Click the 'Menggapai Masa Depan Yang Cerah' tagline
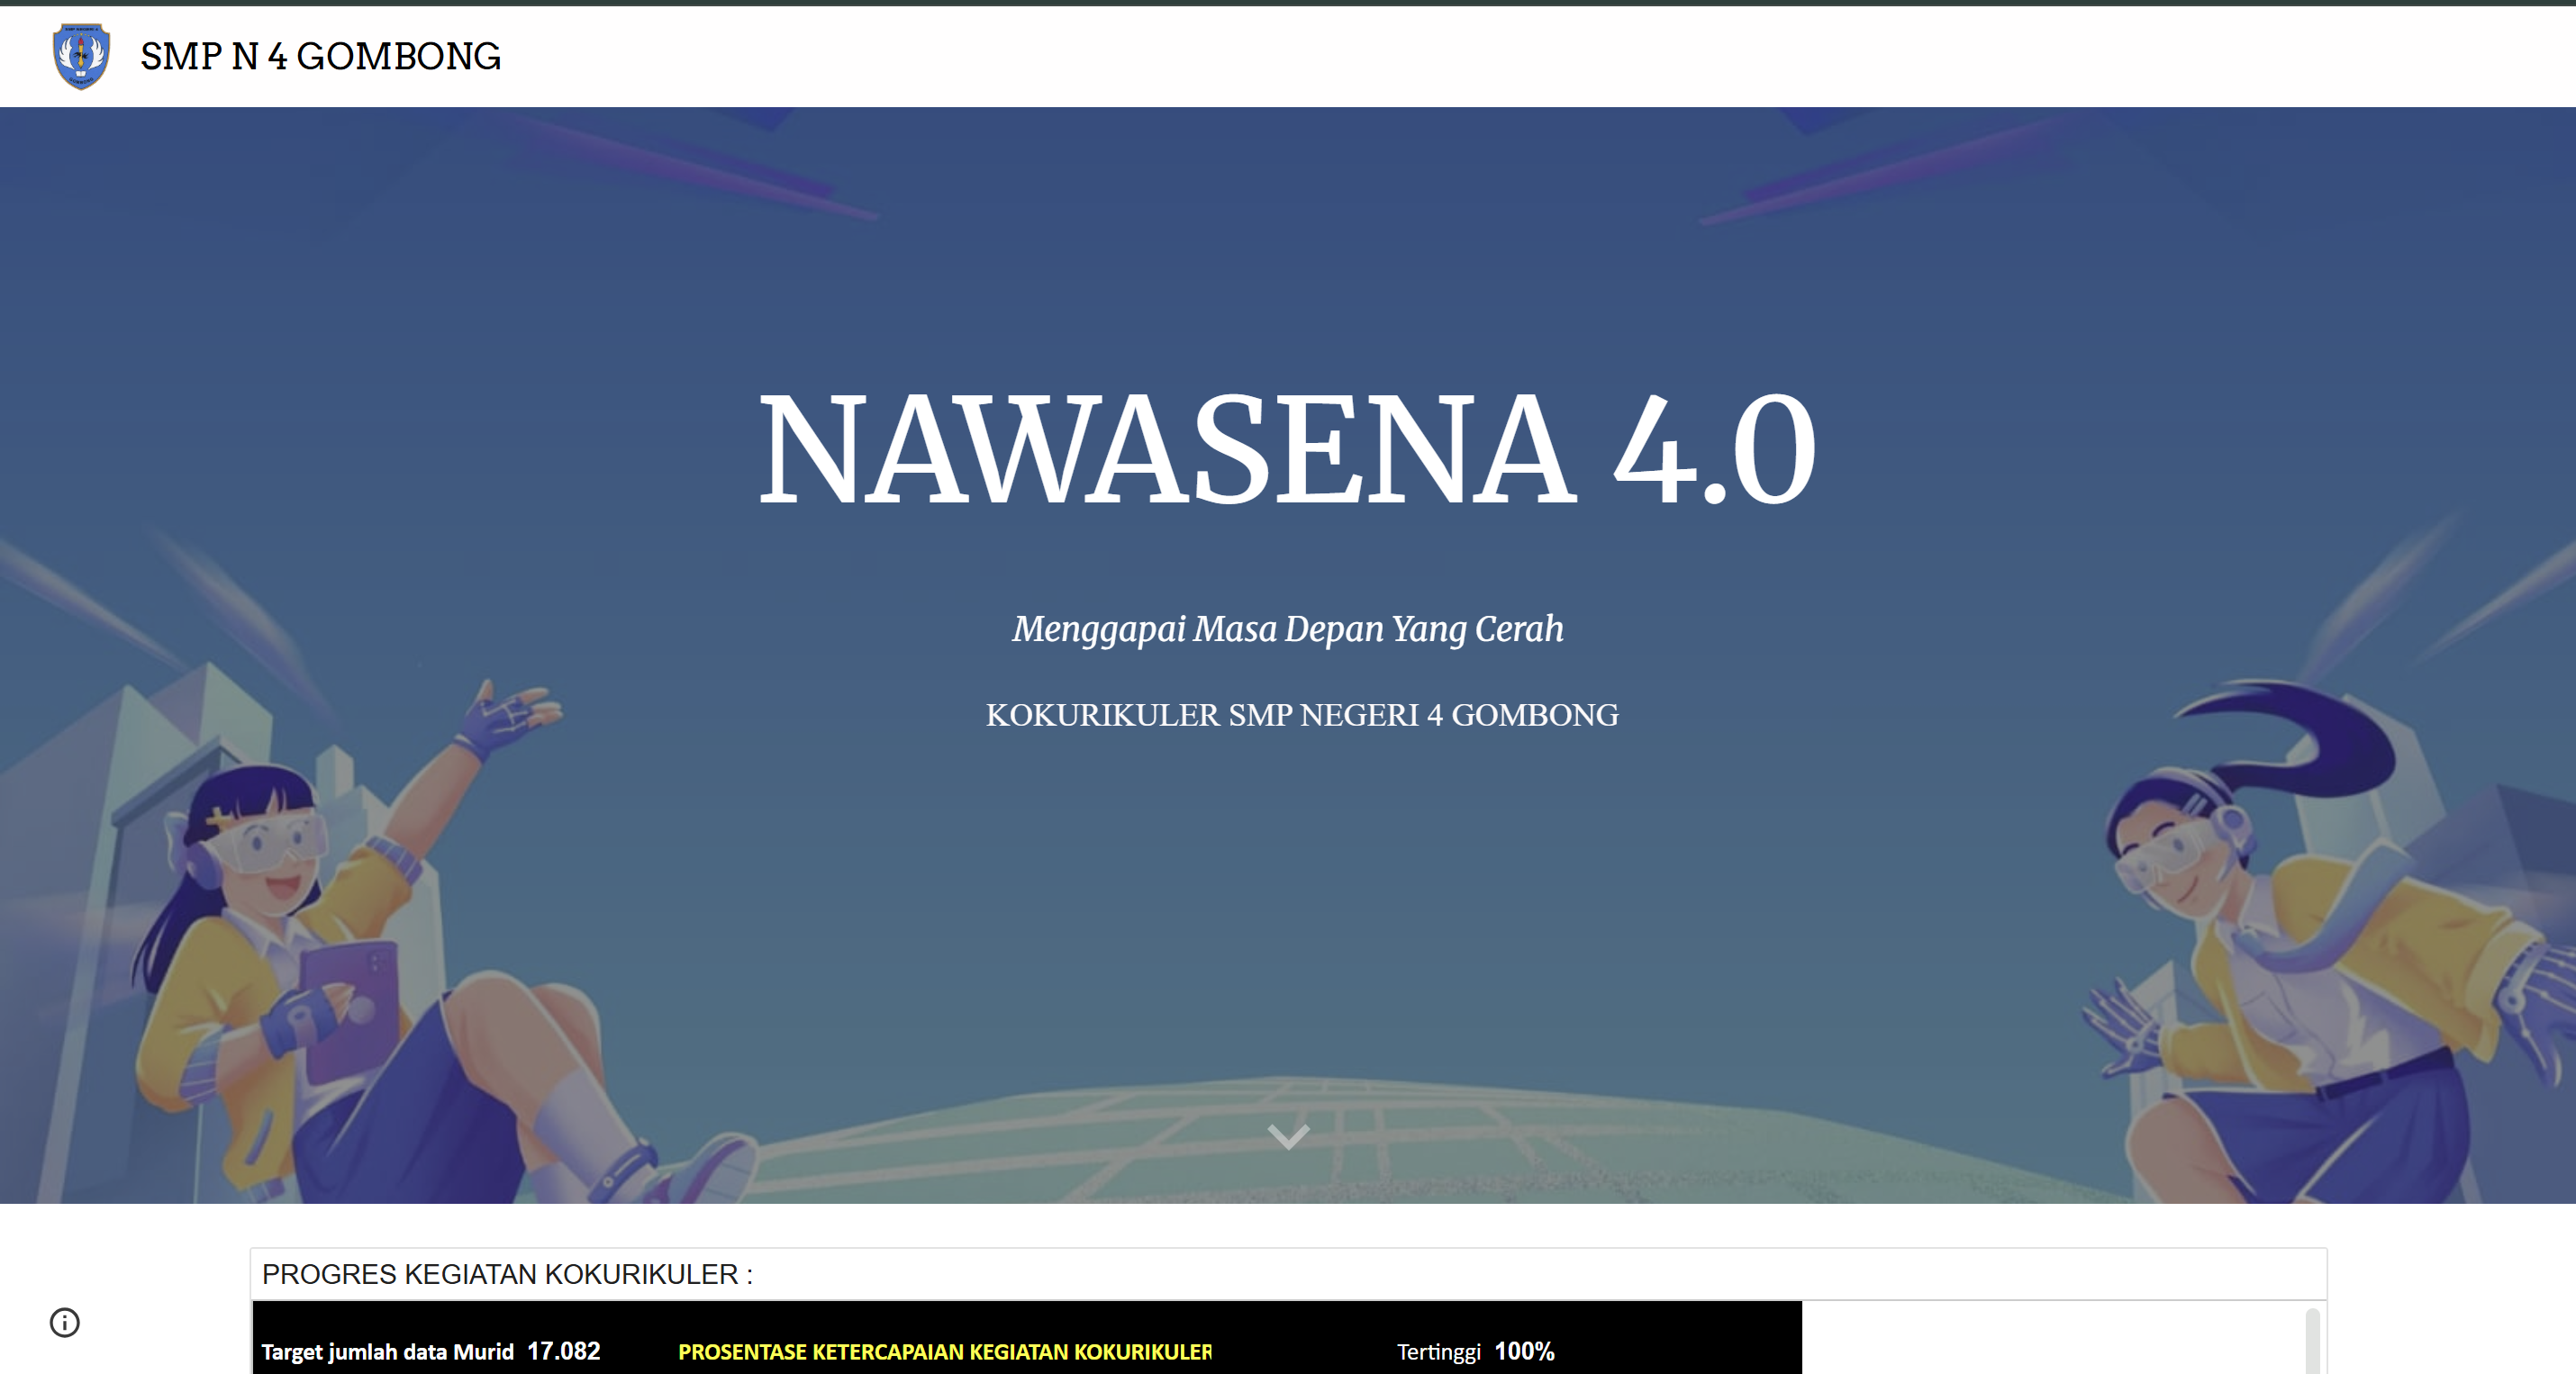2576x1374 pixels. pos(1288,629)
